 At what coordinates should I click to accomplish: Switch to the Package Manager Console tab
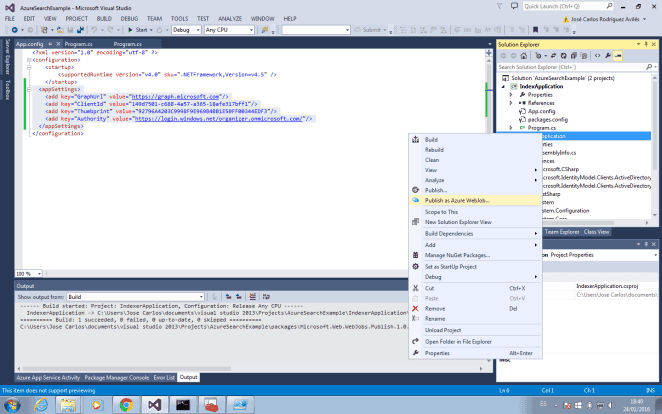pos(115,377)
